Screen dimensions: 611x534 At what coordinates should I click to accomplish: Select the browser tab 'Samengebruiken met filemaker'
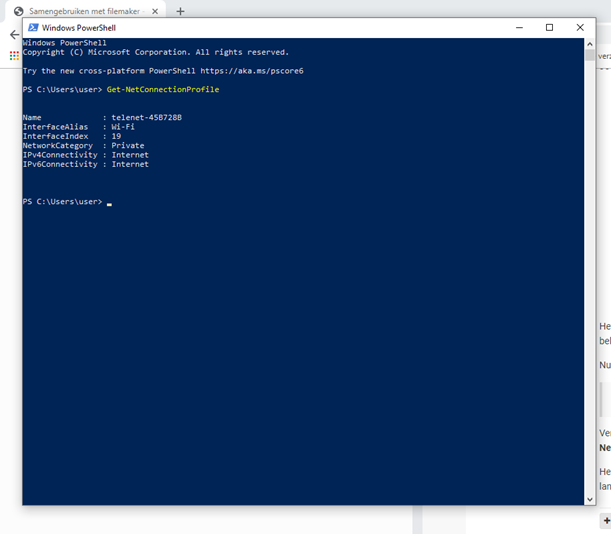pos(85,11)
